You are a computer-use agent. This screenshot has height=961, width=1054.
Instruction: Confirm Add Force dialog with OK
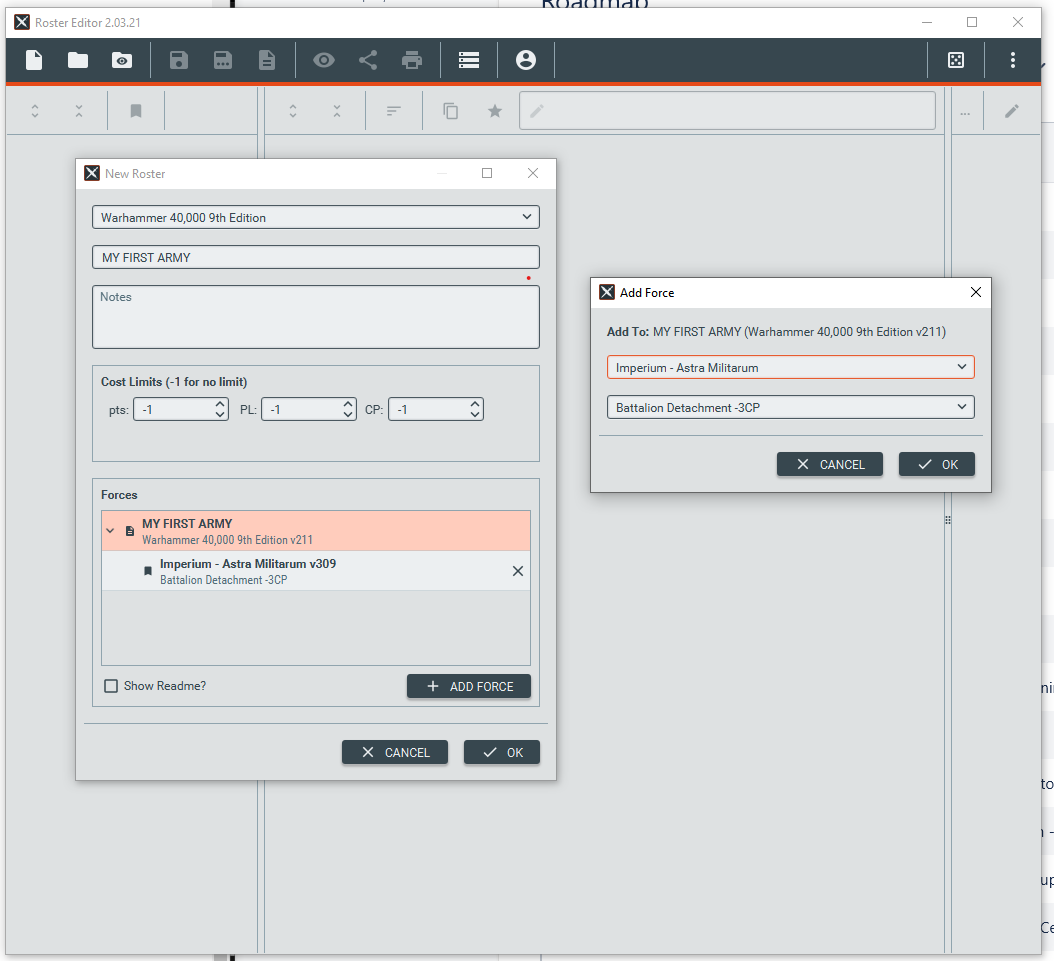[936, 464]
